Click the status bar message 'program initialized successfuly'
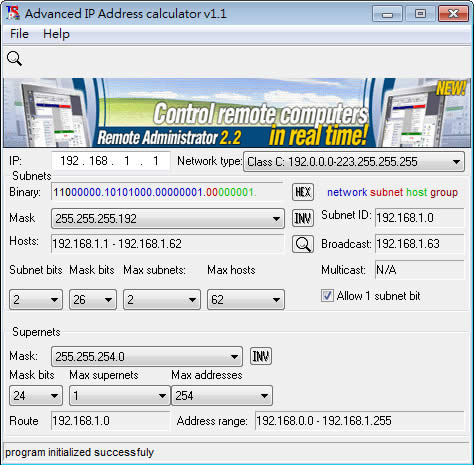 tap(79, 452)
